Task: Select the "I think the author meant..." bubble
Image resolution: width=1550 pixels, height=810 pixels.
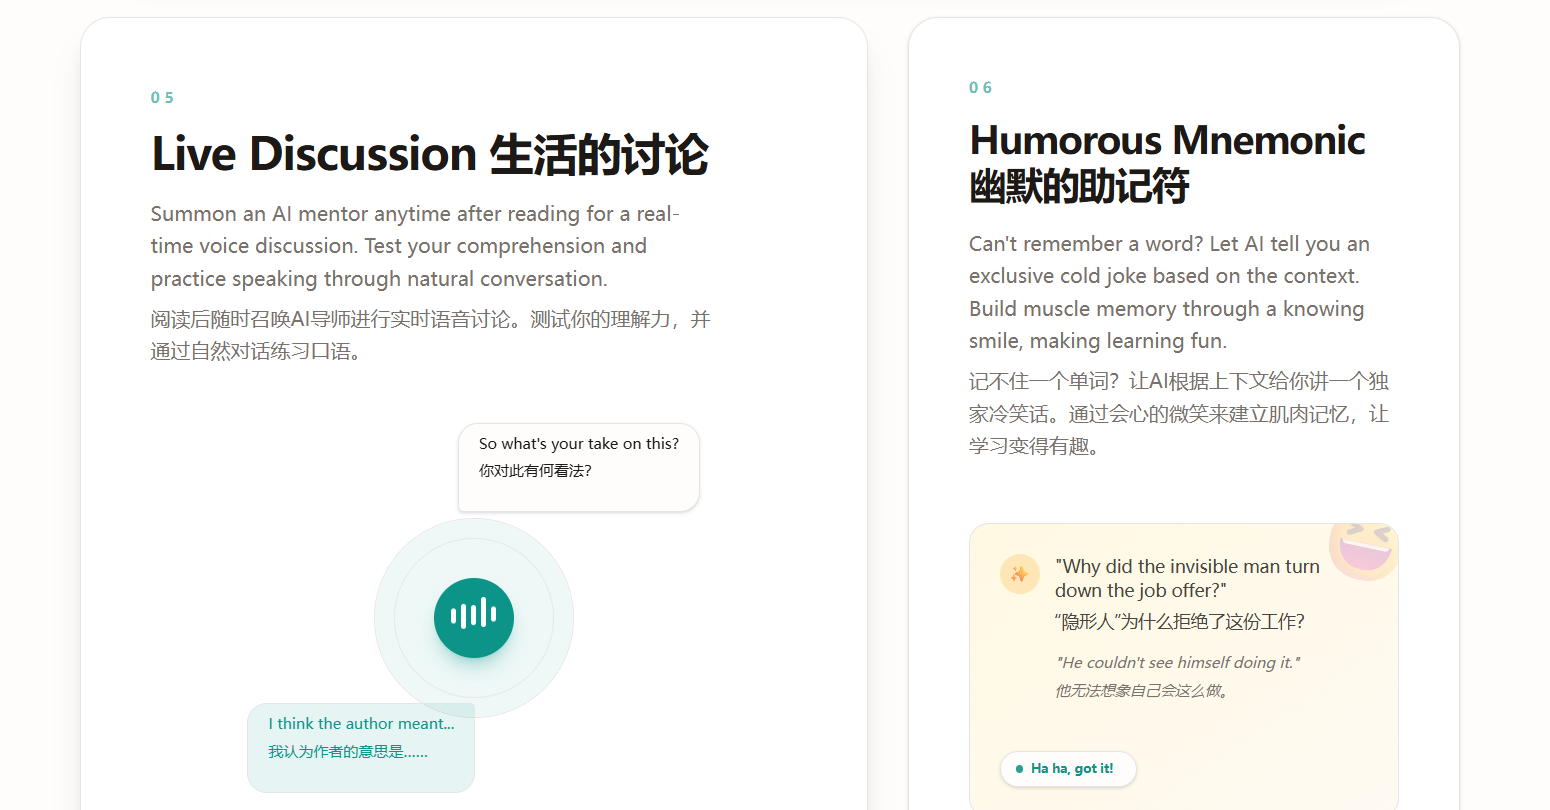Action: point(361,747)
